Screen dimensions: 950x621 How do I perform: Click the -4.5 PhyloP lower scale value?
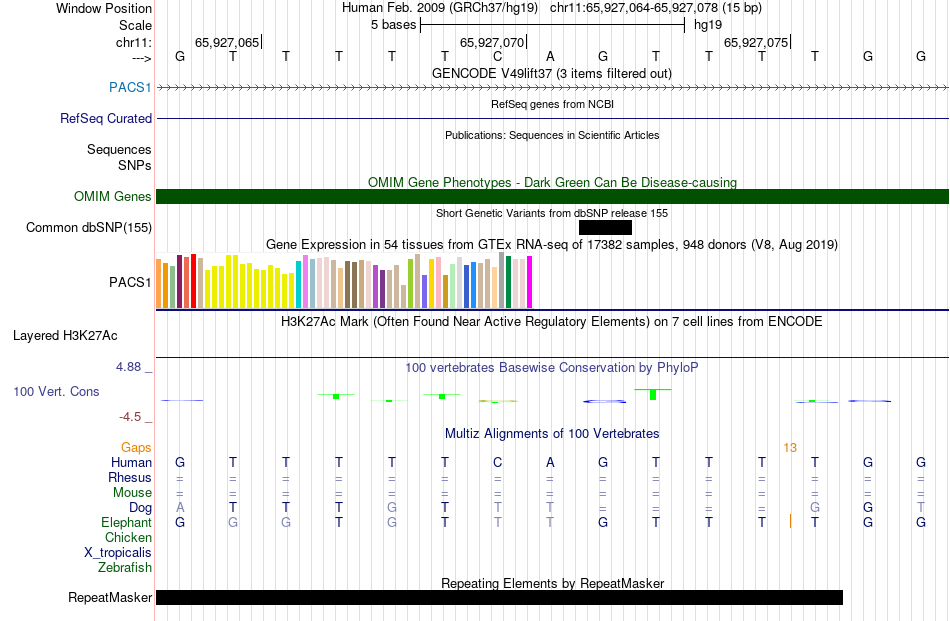point(130,417)
